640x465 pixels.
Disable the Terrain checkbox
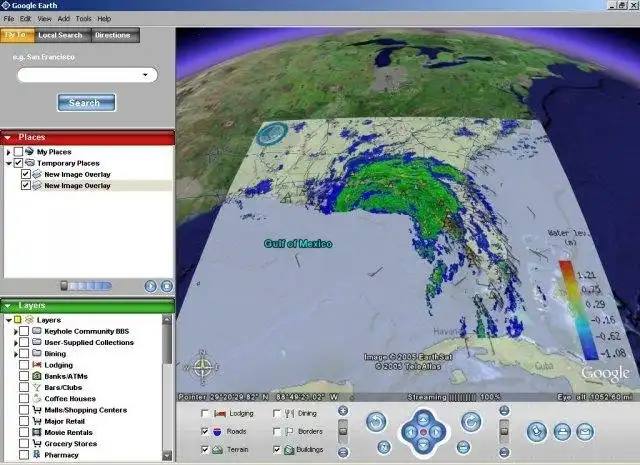click(205, 449)
